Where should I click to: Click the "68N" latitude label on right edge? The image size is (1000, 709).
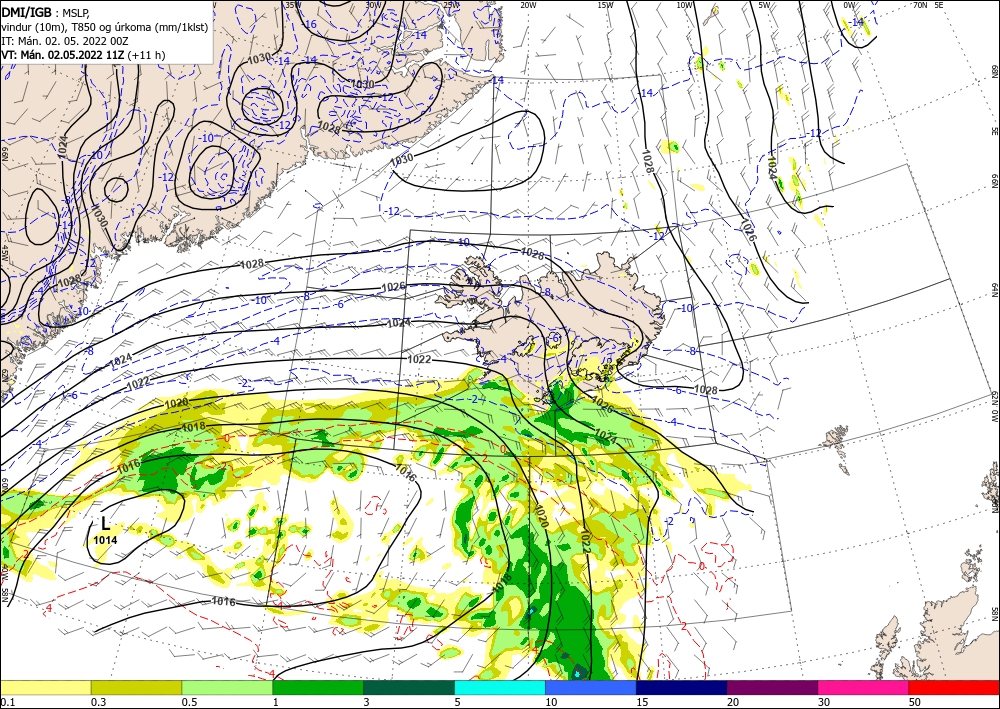[x=994, y=71]
